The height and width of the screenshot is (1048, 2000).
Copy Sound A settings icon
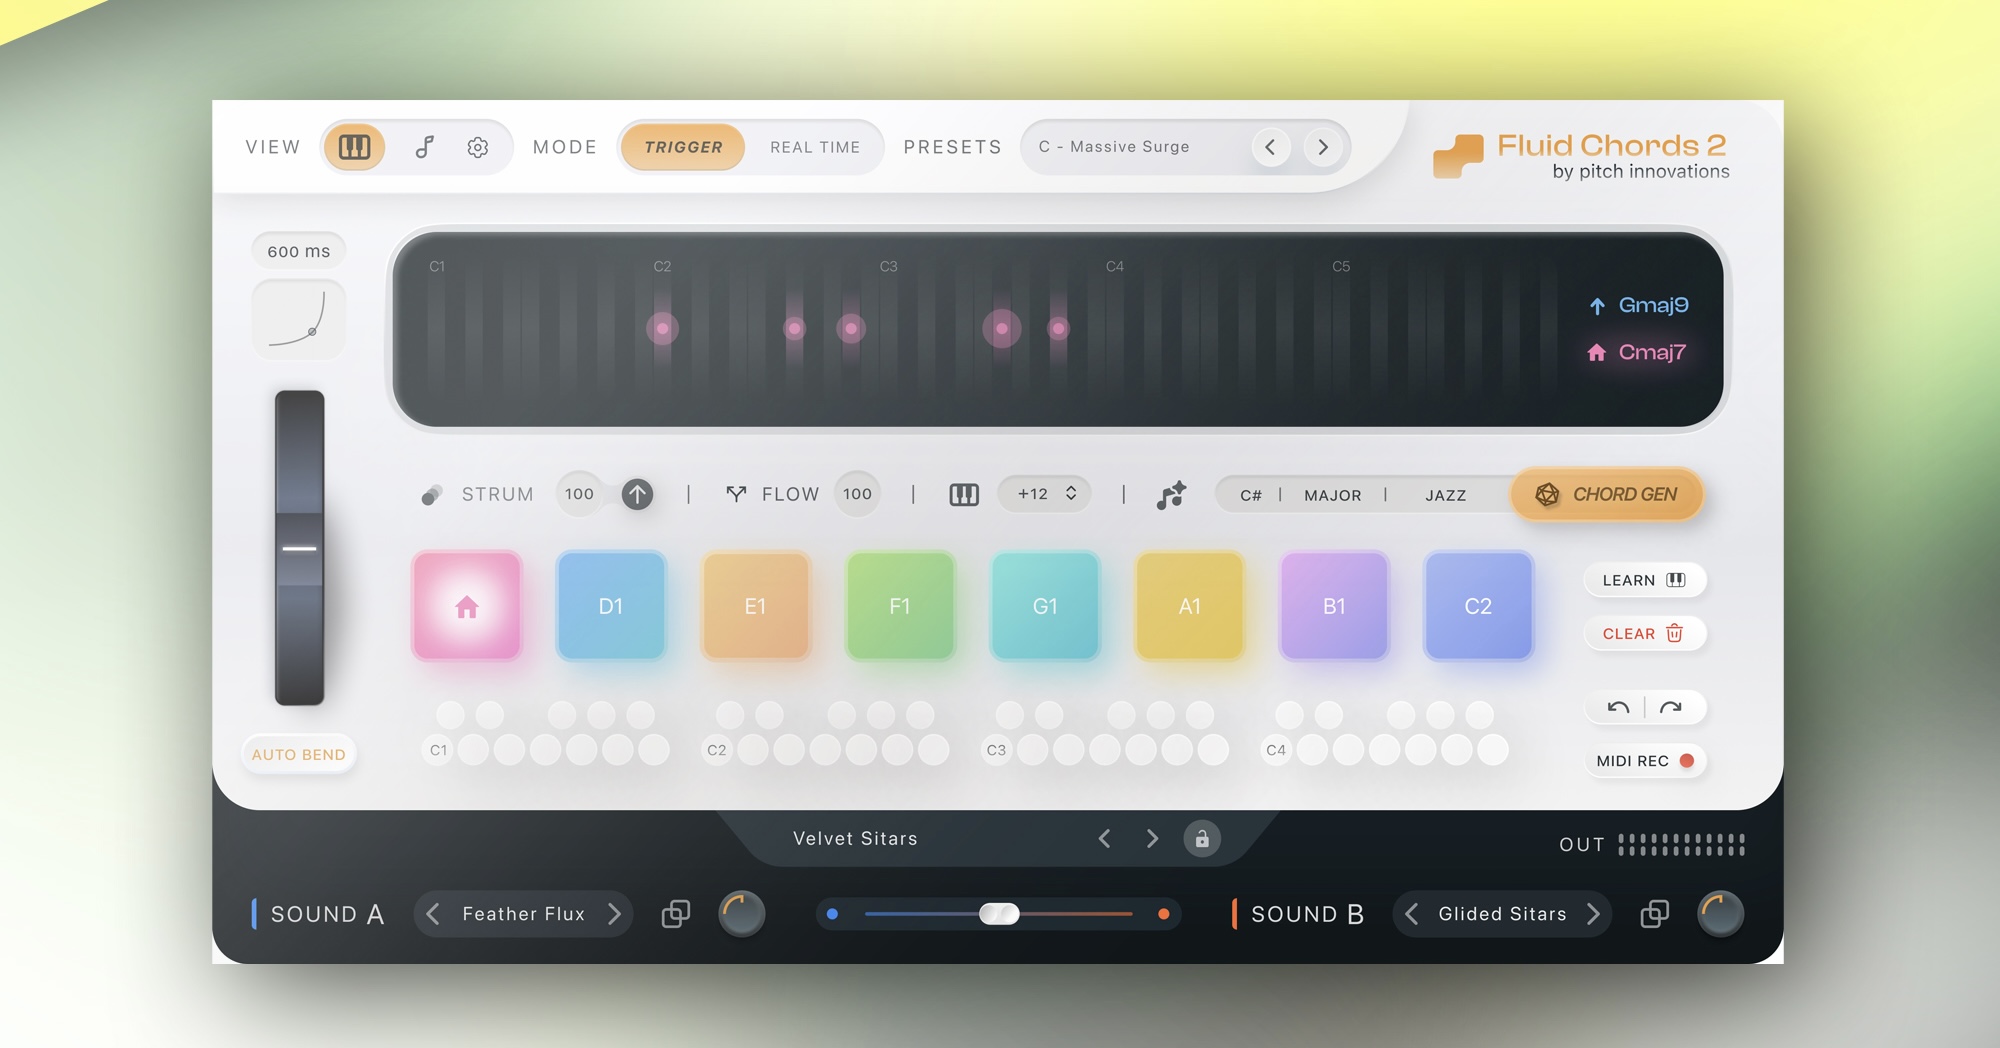tap(676, 914)
